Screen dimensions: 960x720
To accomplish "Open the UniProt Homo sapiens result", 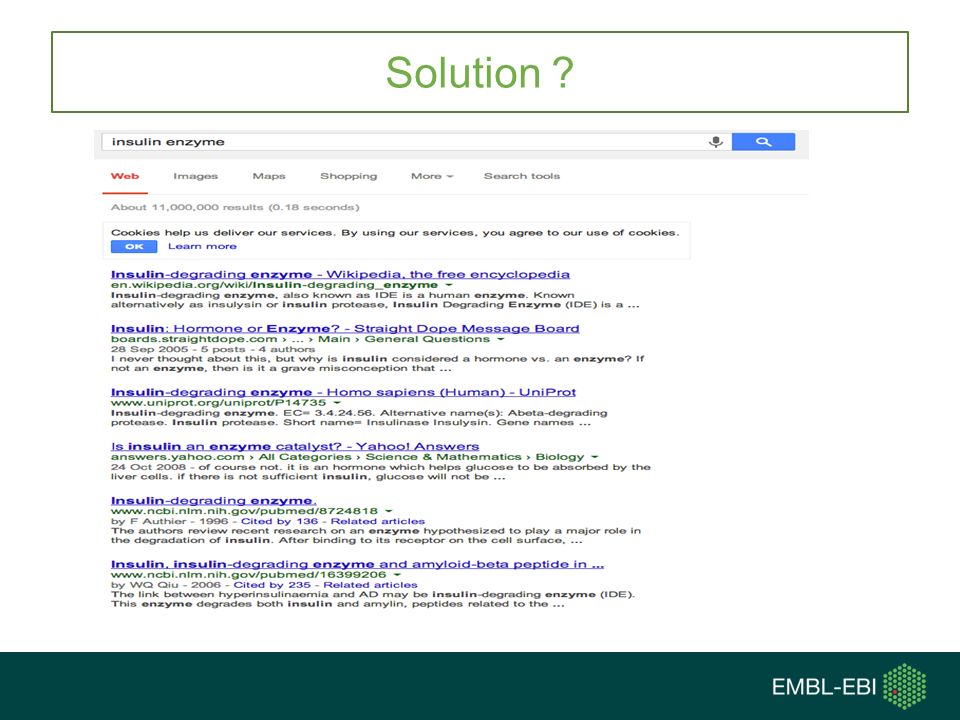I will coord(343,392).
